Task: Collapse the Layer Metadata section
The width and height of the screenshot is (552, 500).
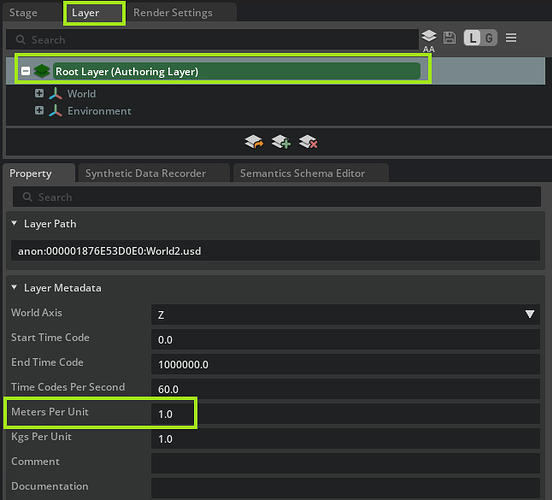Action: [14, 287]
